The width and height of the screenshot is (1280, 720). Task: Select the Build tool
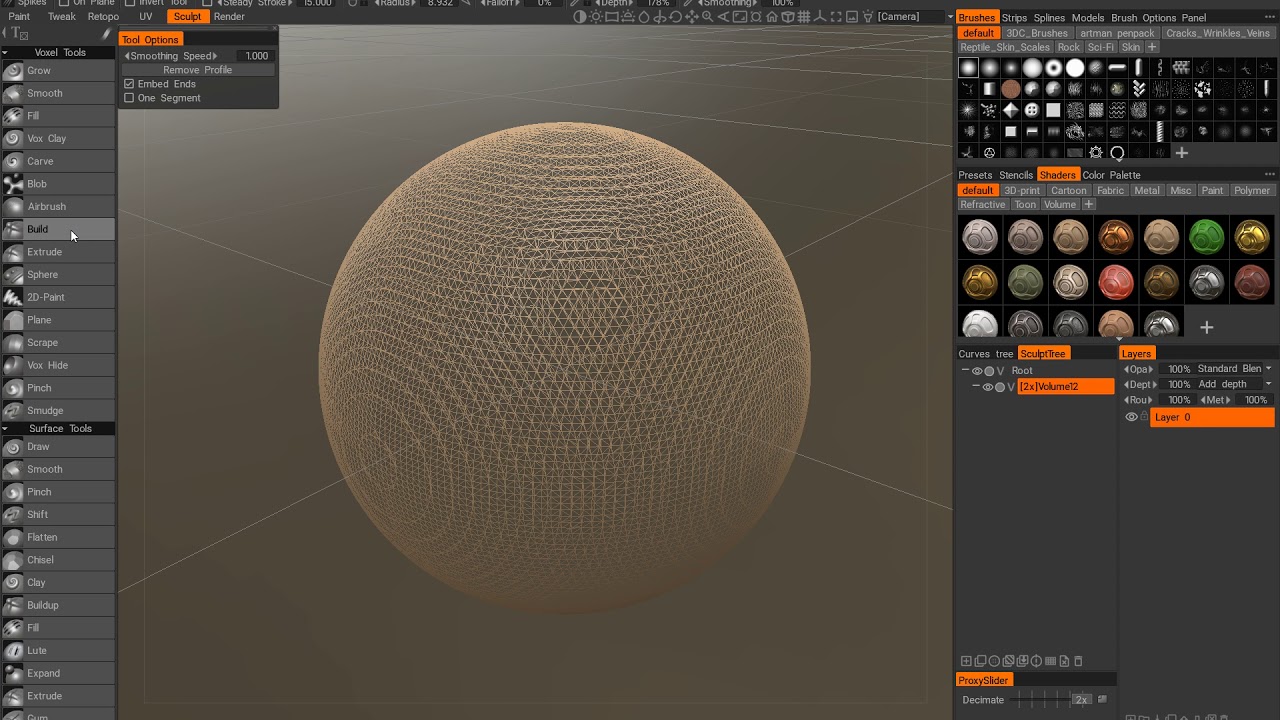[58, 229]
